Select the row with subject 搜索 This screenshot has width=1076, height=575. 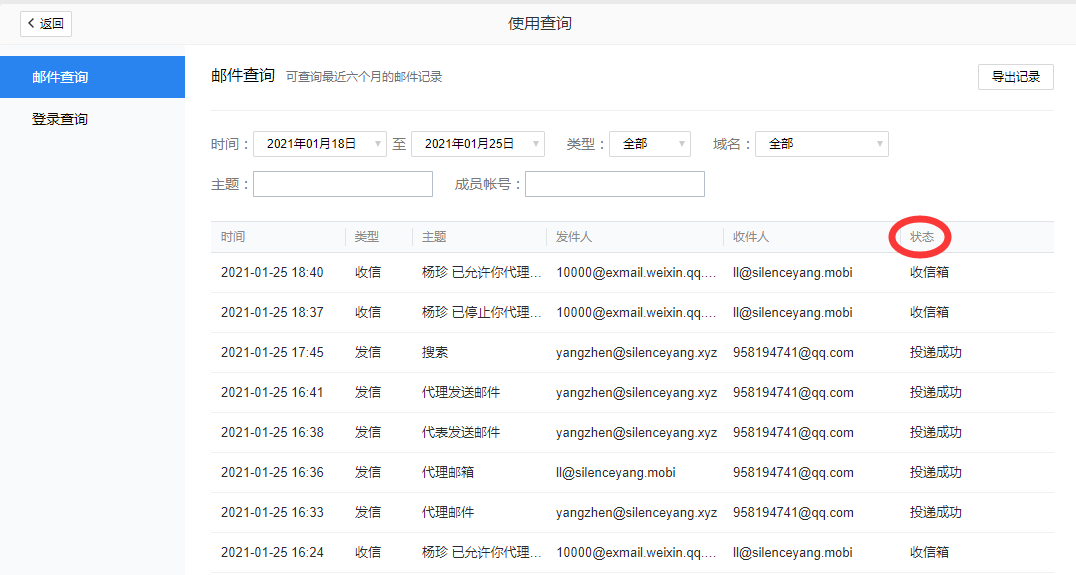(435, 352)
